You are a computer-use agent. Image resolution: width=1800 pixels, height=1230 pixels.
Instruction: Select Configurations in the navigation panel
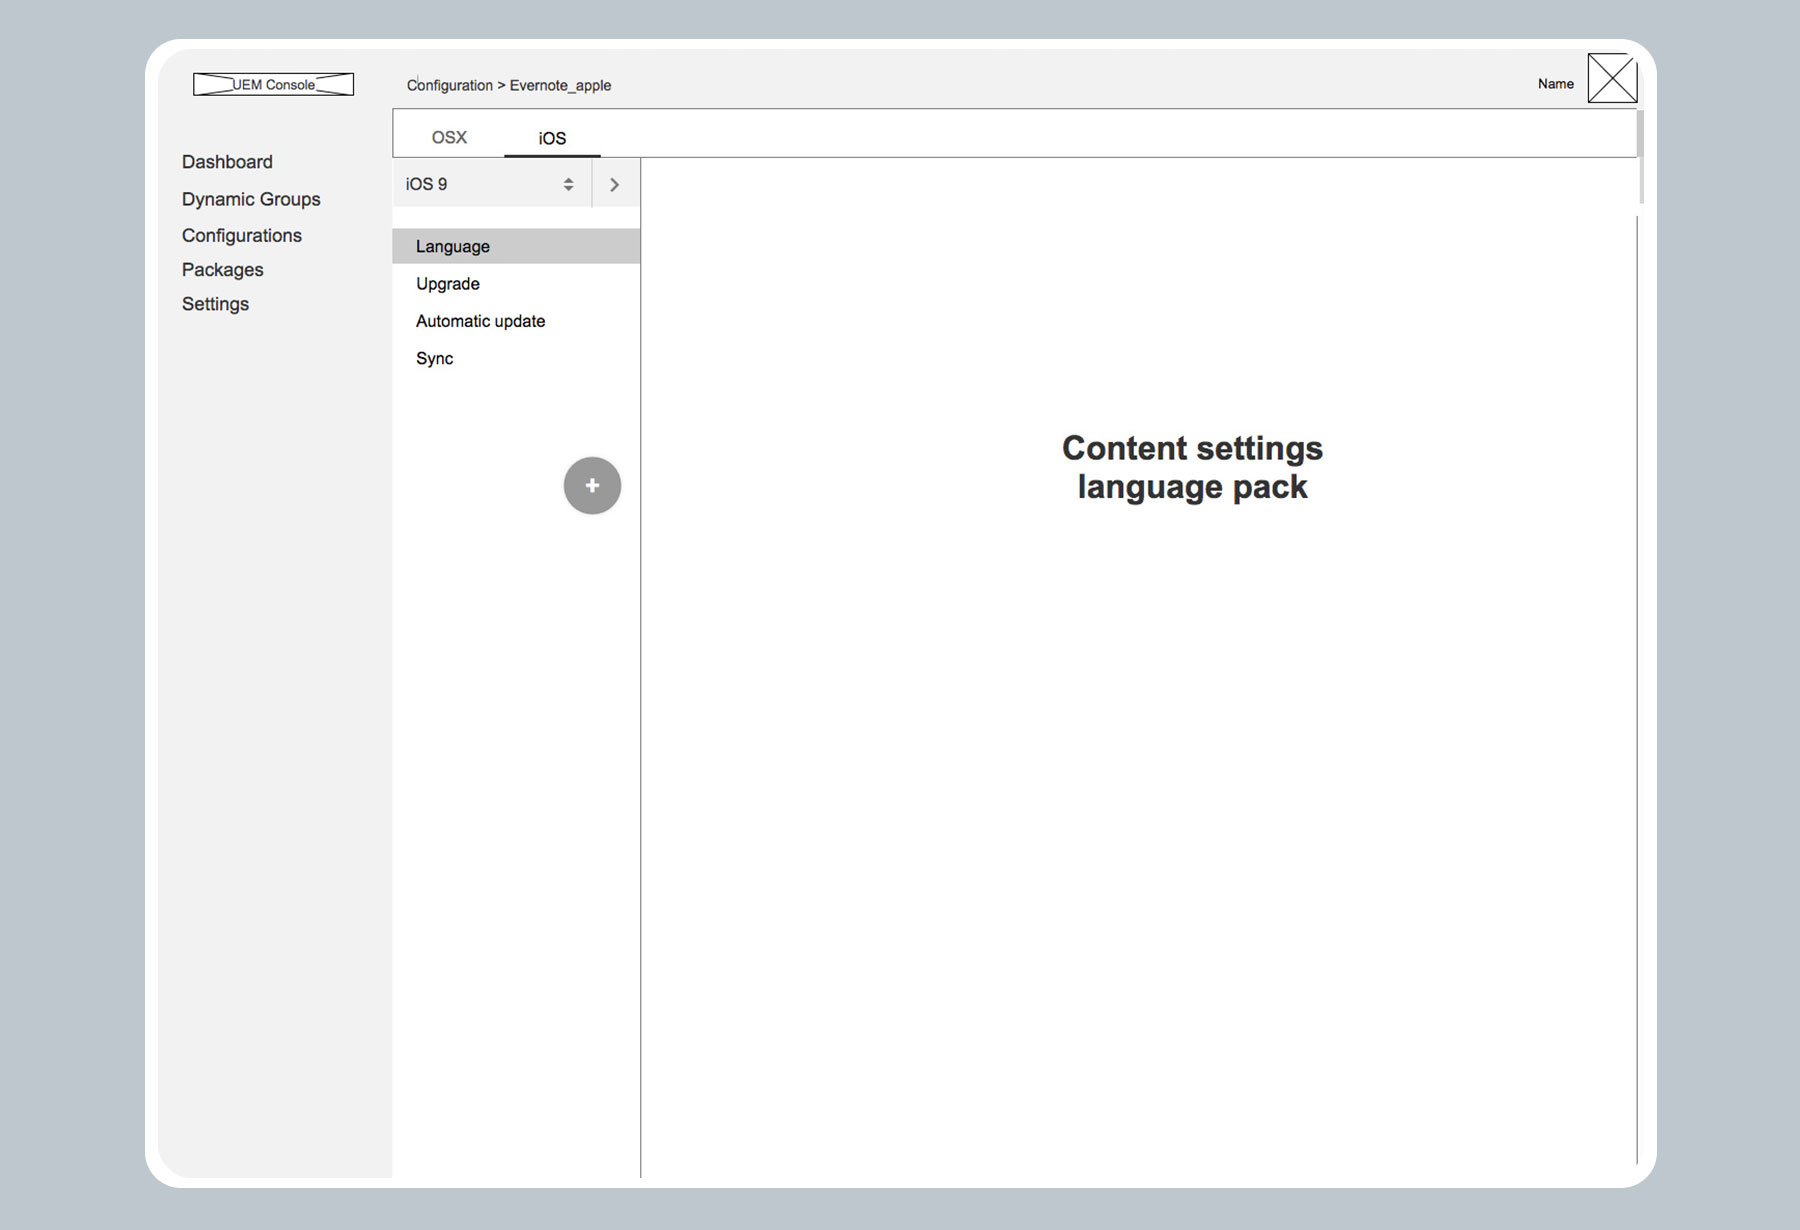click(241, 235)
